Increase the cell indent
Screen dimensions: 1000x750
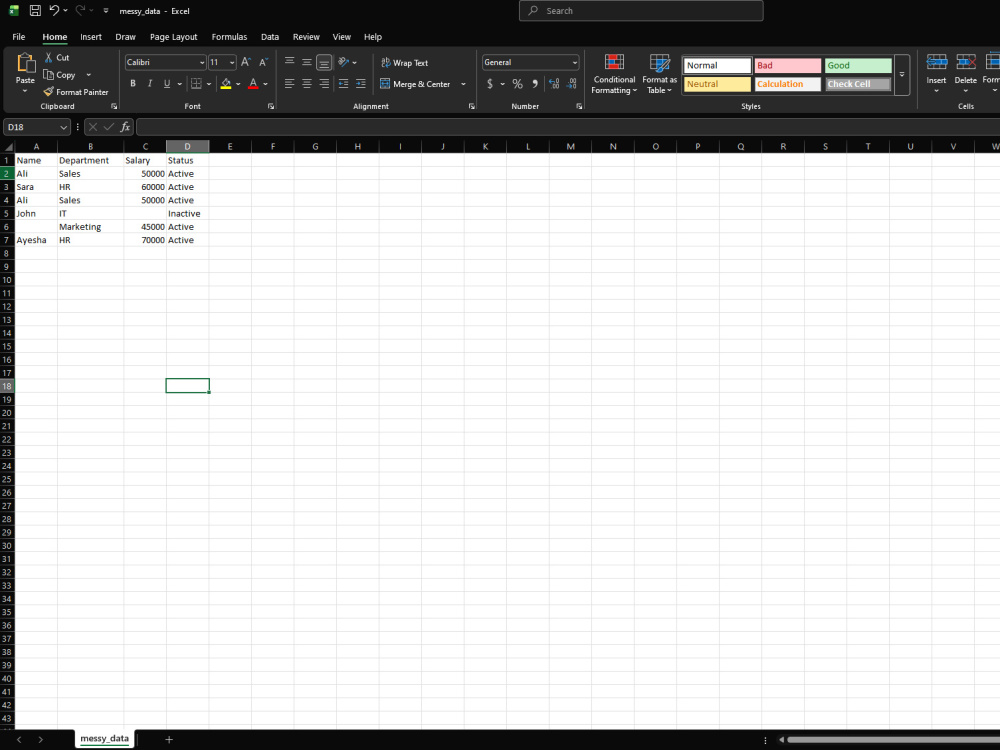pyautogui.click(x=361, y=84)
